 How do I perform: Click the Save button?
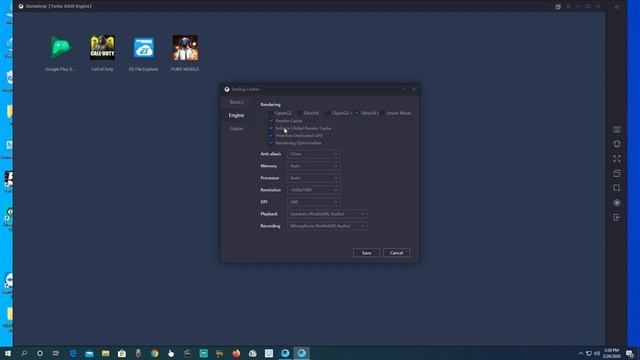(367, 253)
